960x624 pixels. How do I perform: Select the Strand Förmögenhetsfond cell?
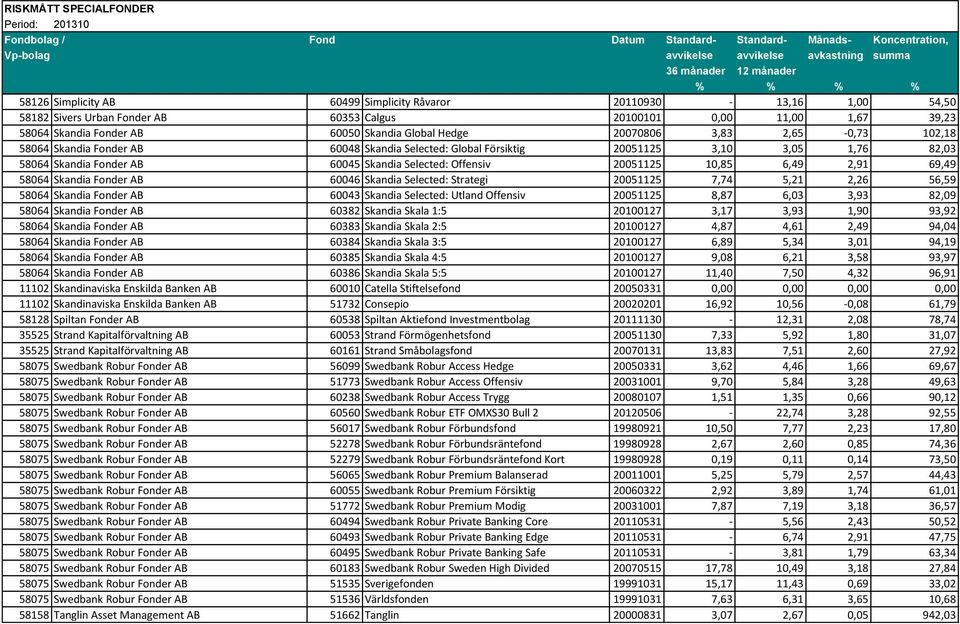coord(427,336)
